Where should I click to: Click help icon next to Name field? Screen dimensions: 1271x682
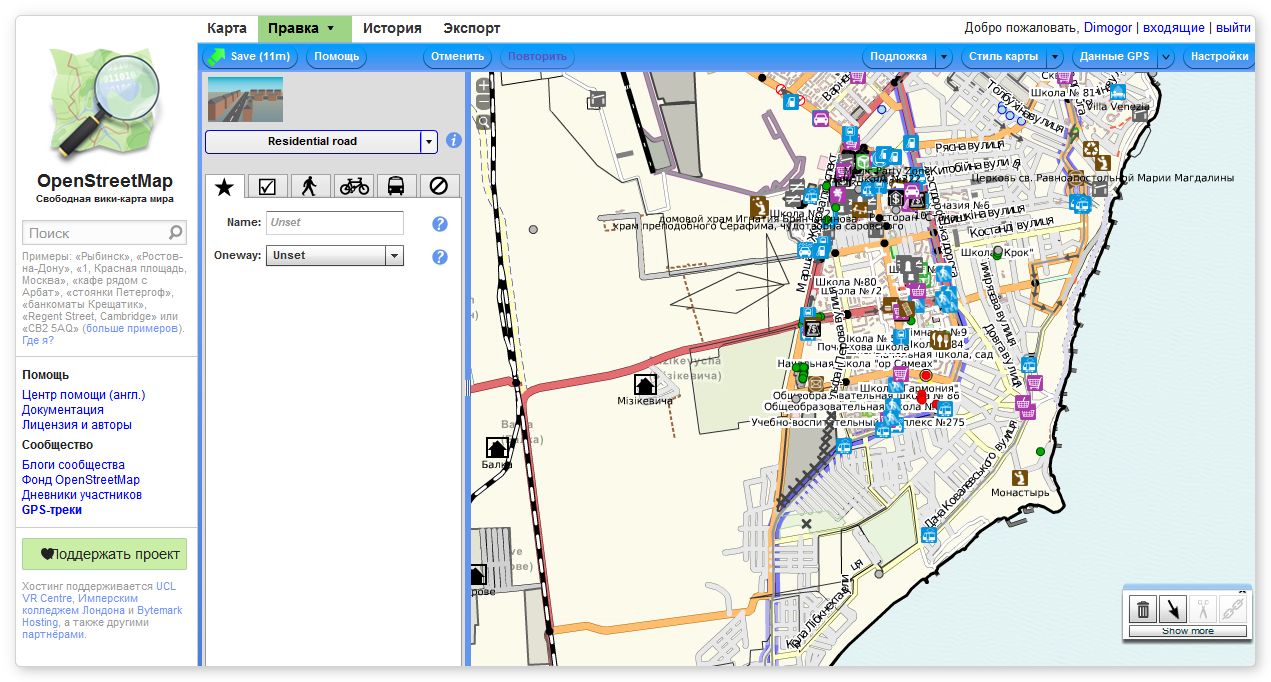point(439,223)
